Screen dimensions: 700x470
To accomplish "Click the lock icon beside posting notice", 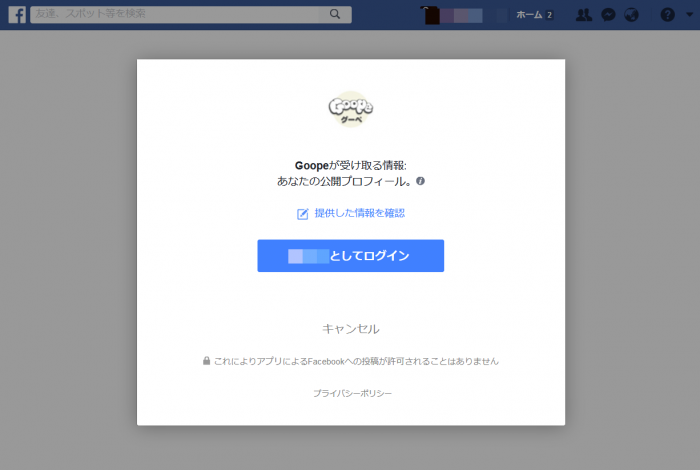I will click(x=206, y=361).
